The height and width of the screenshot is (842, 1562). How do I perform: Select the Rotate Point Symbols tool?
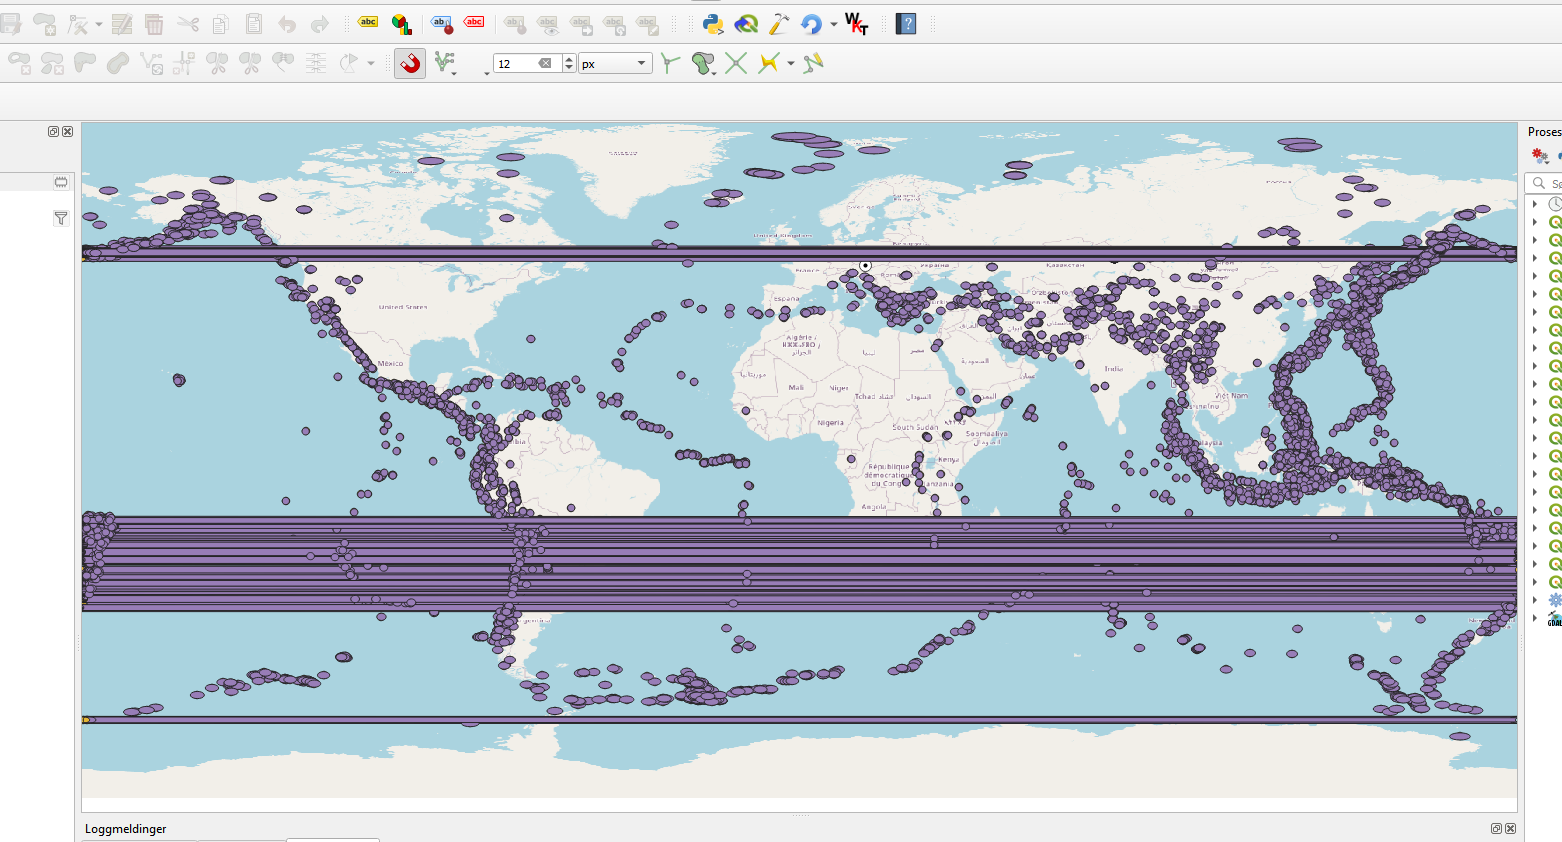tap(349, 63)
